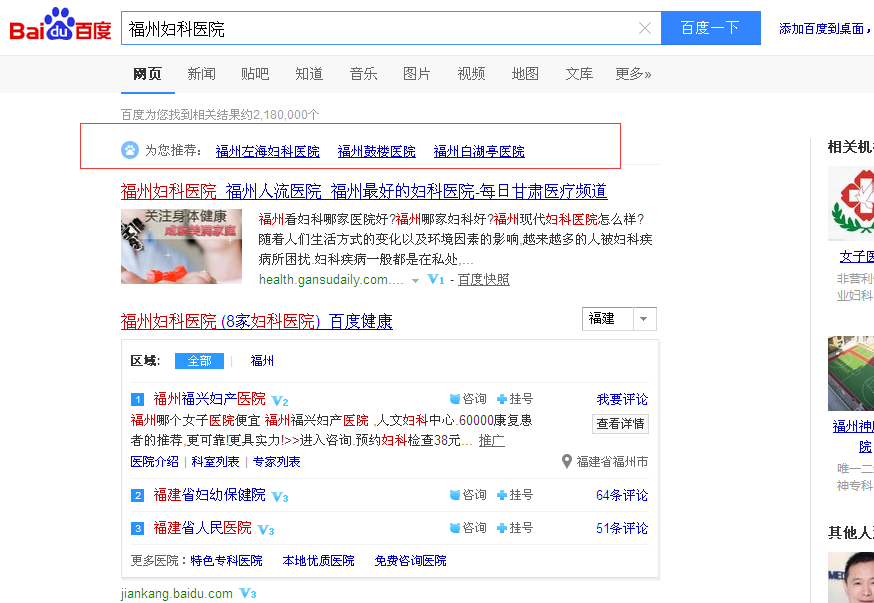Viewport: 874px width, 603px height.
Task: Click V3 badge next to jiankang.baidu.com
Action: point(247,594)
